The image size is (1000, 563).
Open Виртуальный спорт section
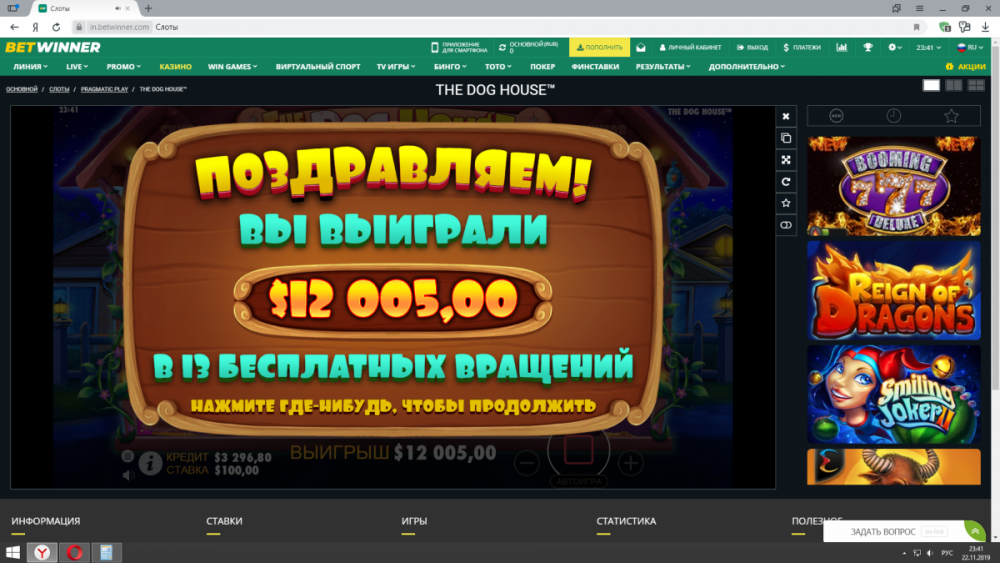click(x=318, y=66)
